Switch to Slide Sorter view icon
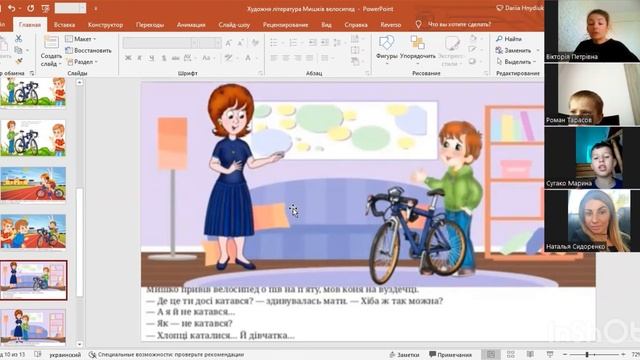640x360 pixels. coord(511,354)
